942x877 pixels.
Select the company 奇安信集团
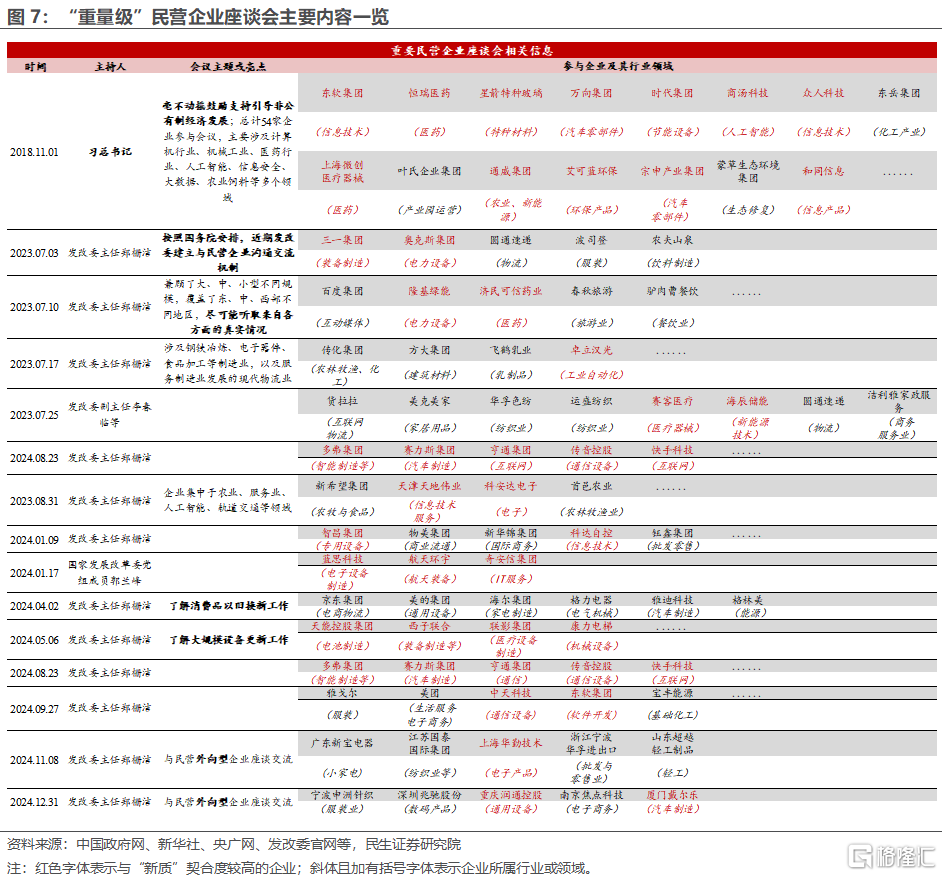(510, 559)
